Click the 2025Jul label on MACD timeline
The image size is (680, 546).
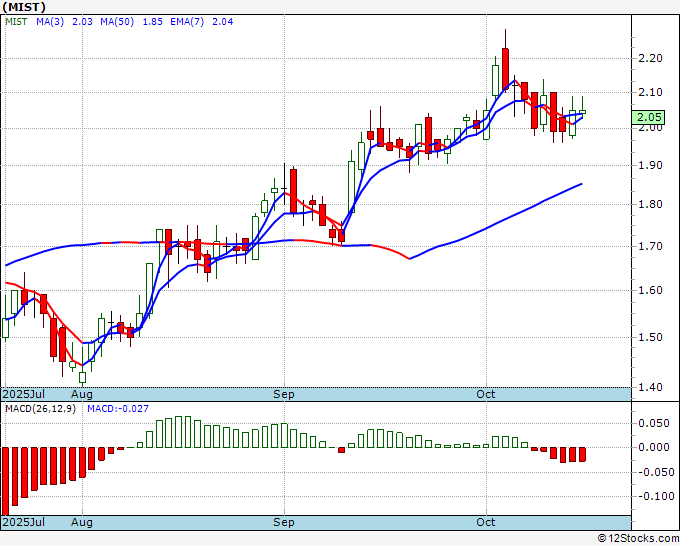click(x=24, y=522)
